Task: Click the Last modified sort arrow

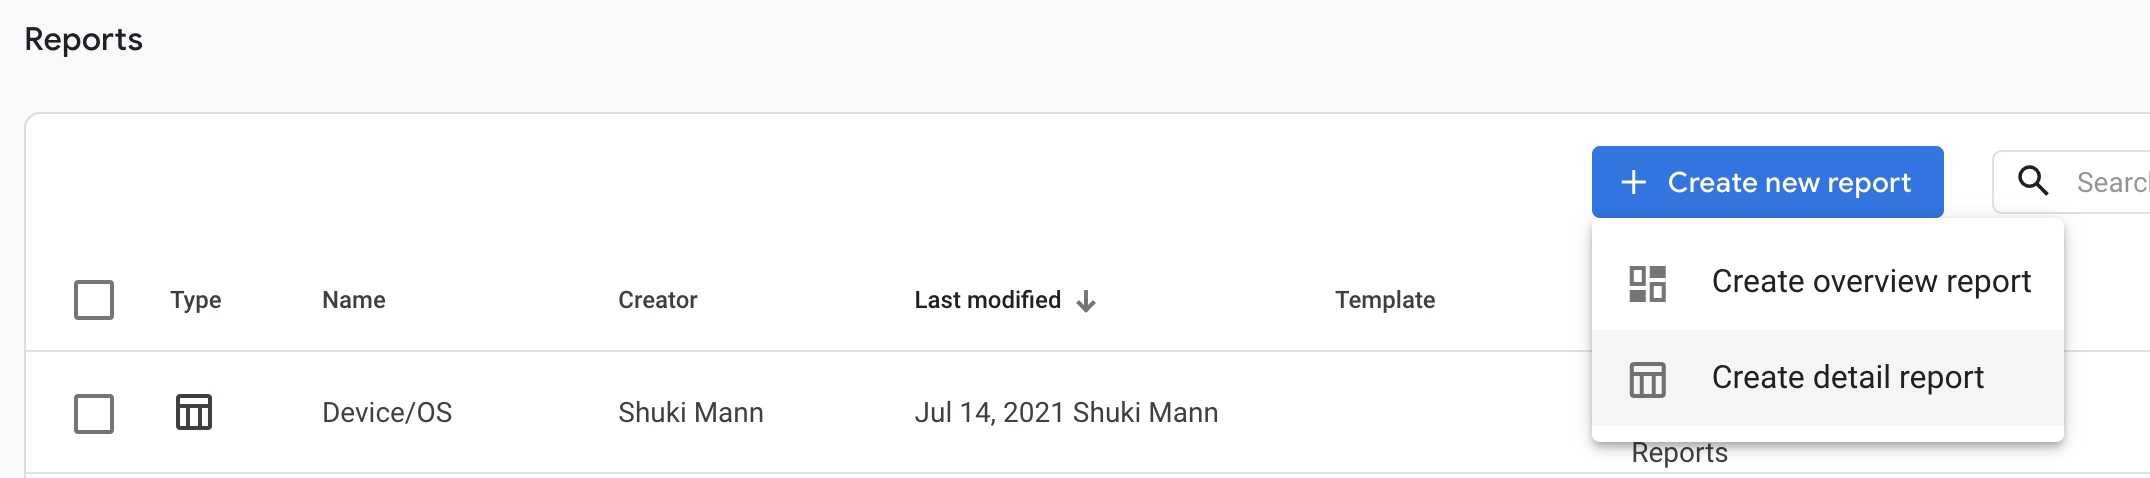Action: click(x=1086, y=301)
